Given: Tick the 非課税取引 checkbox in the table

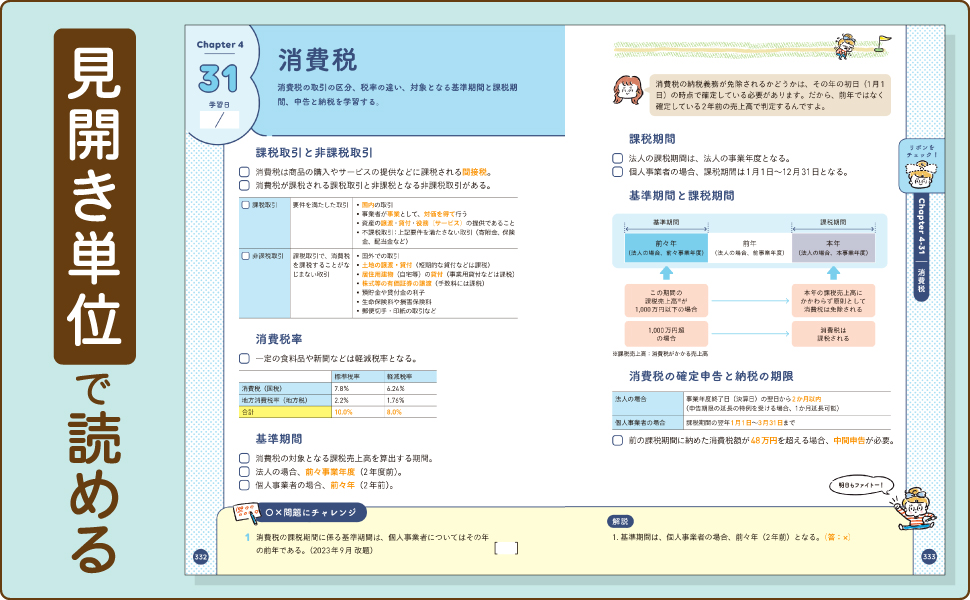Looking at the screenshot, I should coord(246,255).
